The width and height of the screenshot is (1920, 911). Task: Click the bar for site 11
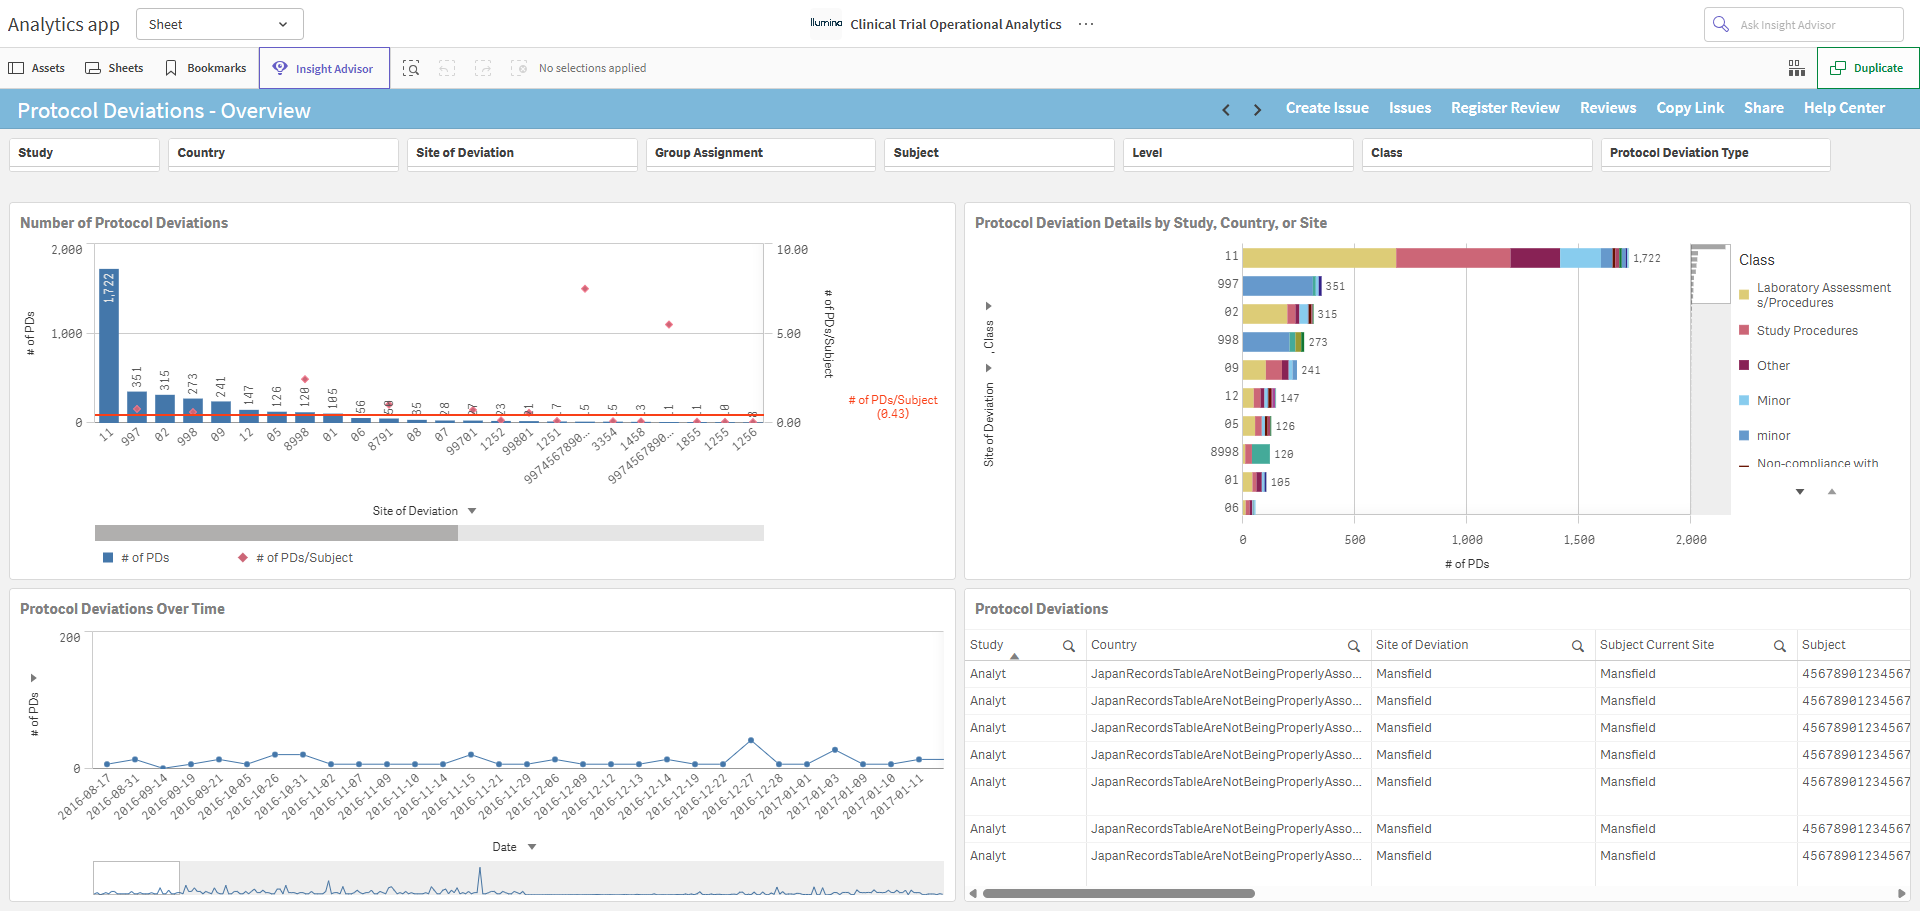108,346
